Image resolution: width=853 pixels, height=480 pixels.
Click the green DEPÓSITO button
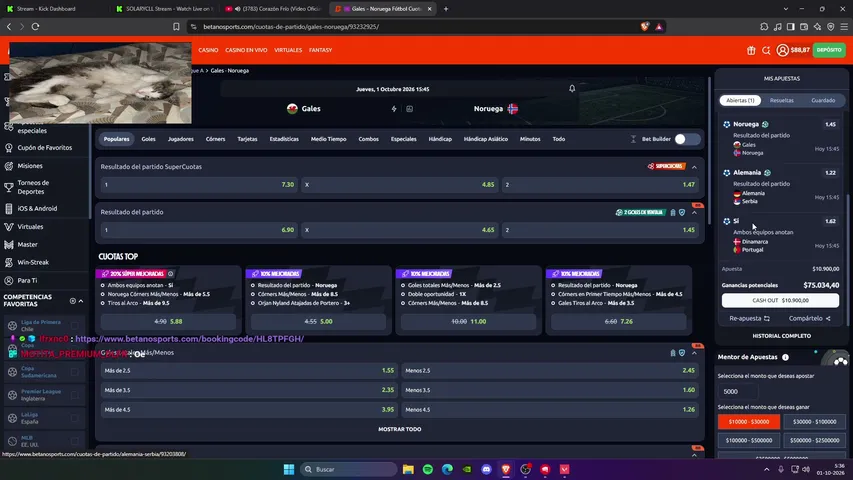829,50
